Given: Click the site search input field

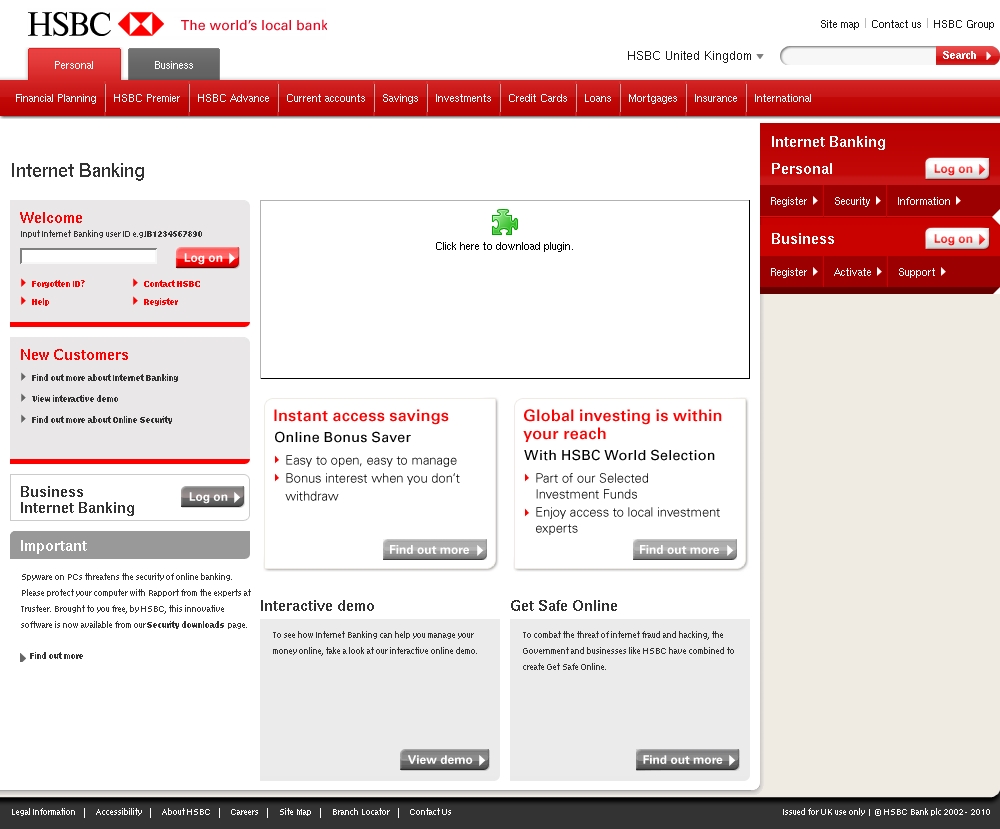Looking at the screenshot, I should 858,55.
